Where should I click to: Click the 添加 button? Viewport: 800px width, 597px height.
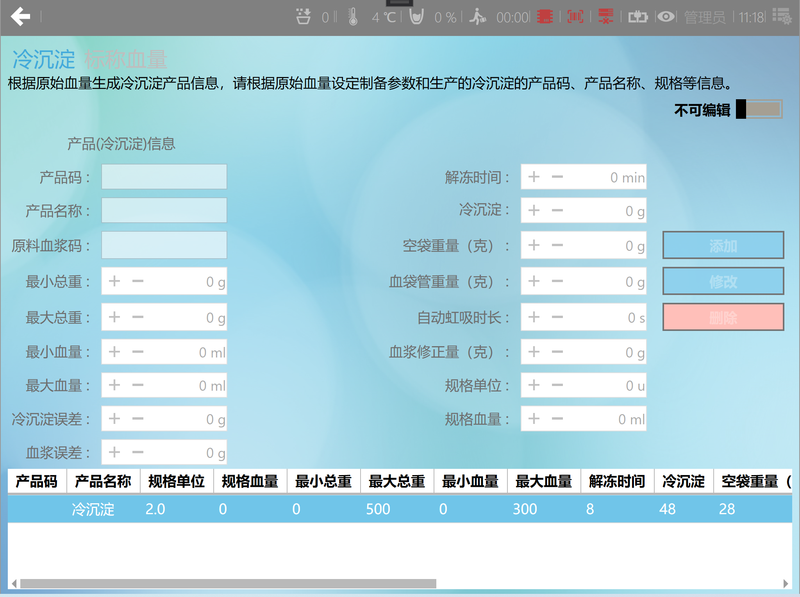(723, 245)
